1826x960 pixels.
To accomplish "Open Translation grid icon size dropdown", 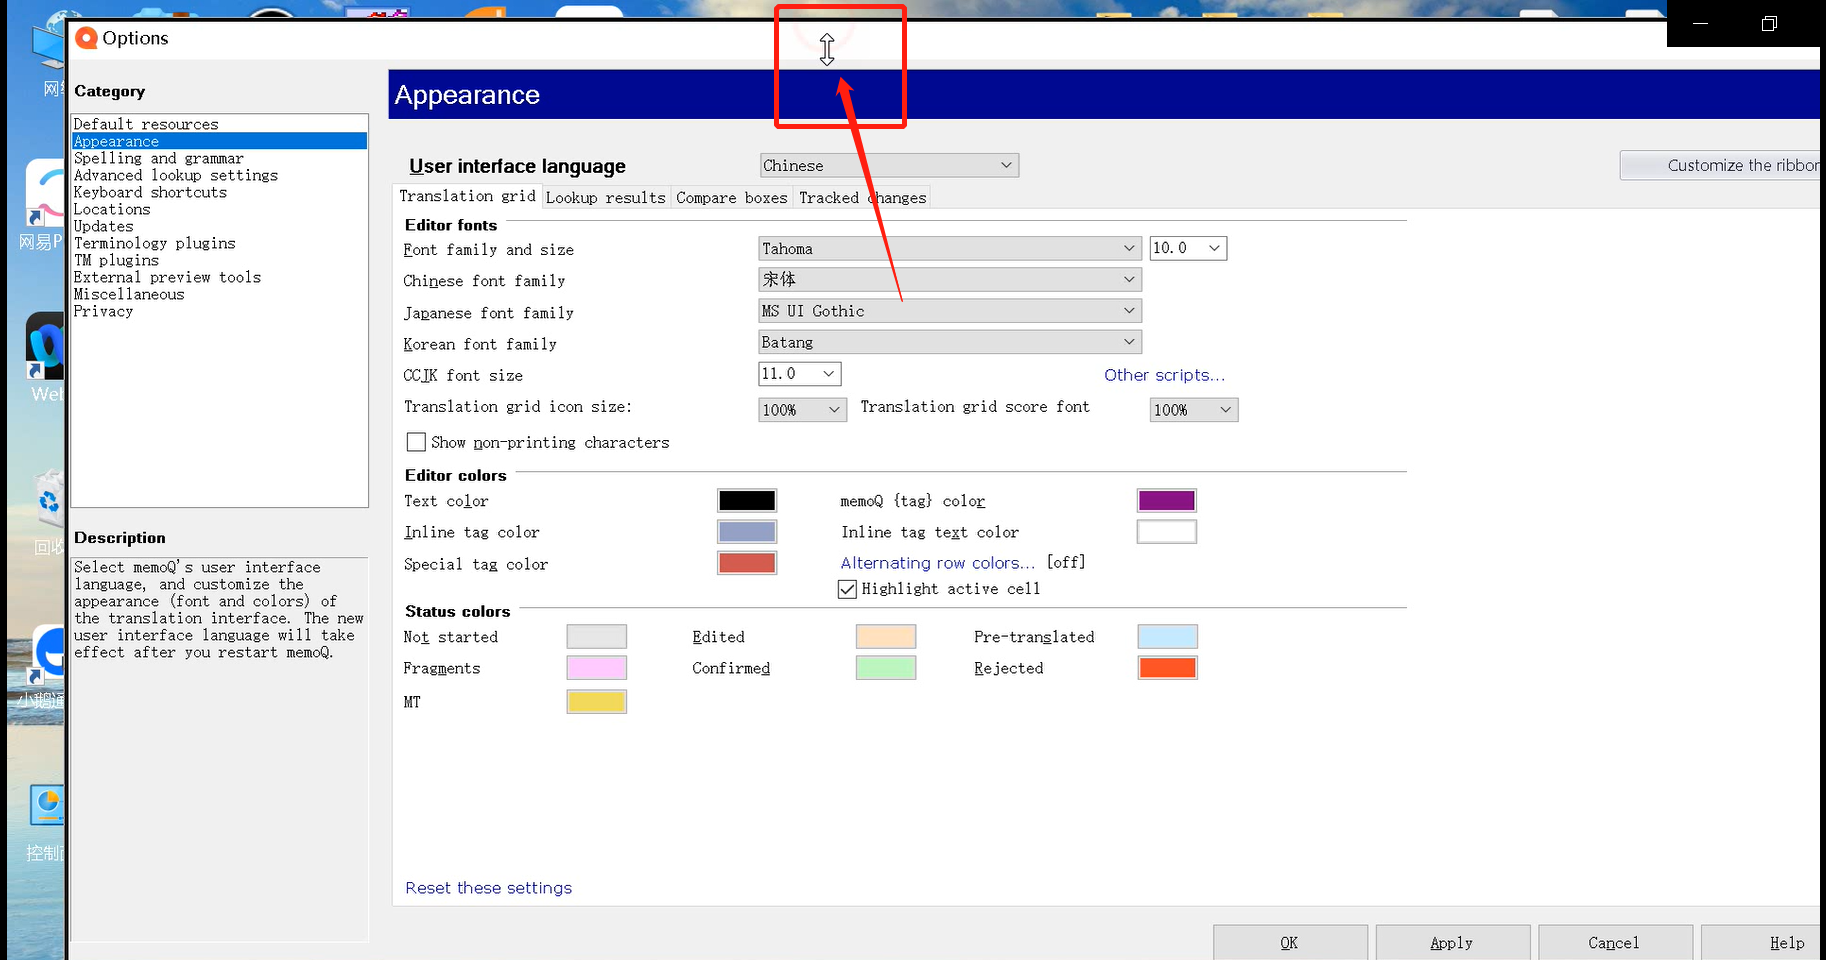I will (803, 410).
